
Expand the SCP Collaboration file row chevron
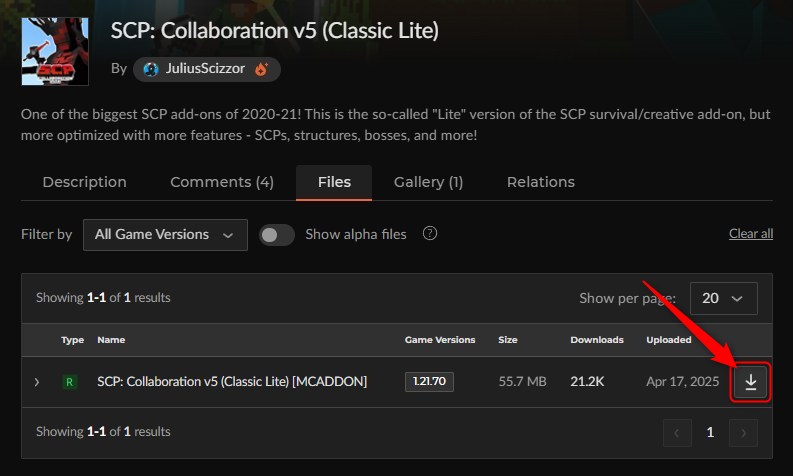point(36,382)
